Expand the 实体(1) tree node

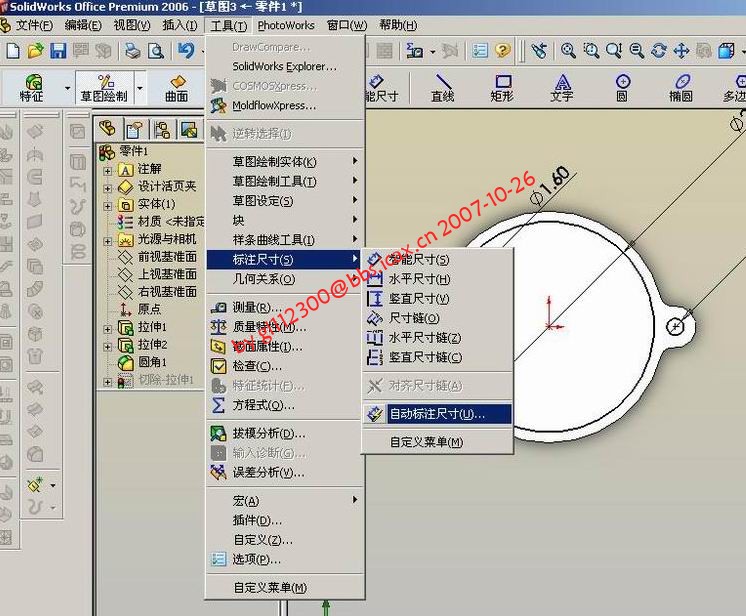(108, 206)
